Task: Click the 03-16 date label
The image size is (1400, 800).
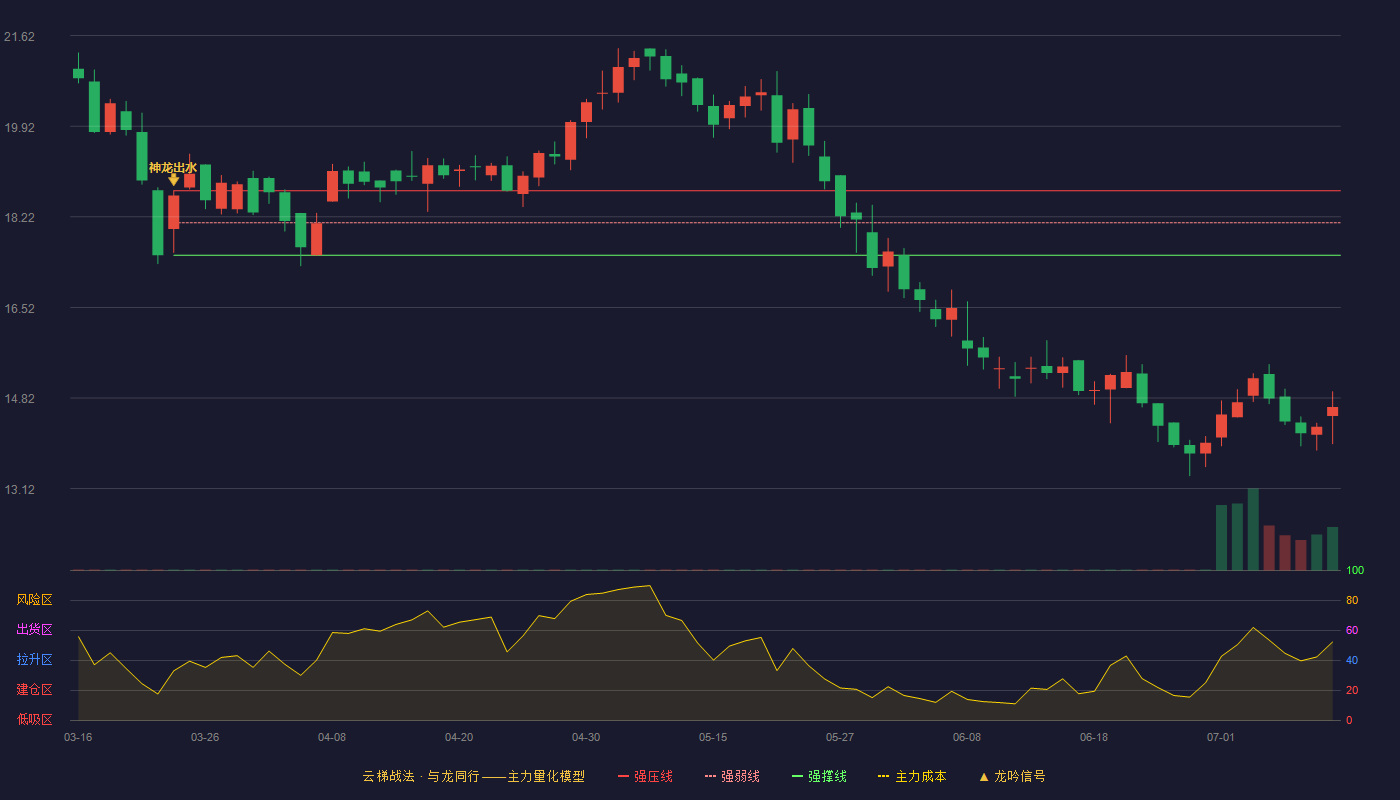Action: 78,737
